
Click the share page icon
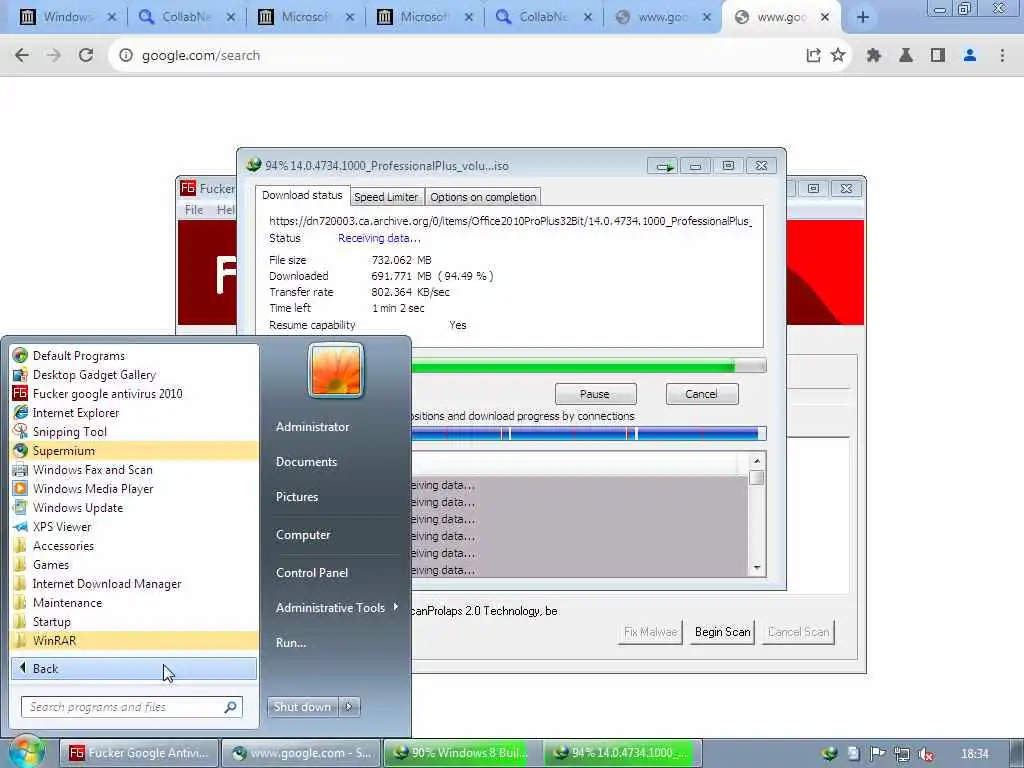tap(813, 56)
